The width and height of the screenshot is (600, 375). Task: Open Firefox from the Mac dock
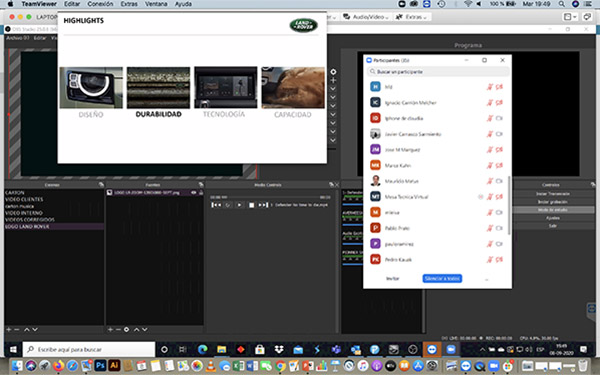[x=59, y=366]
